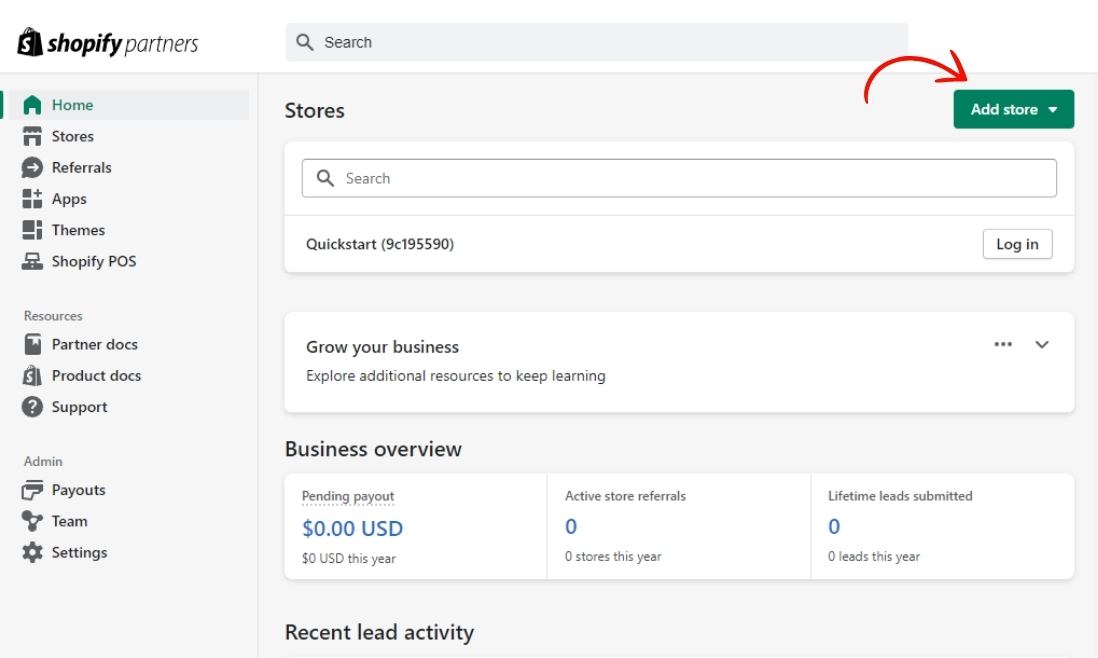The height and width of the screenshot is (658, 1098).
Task: Click the magnifier icon in Stores search
Action: pyautogui.click(x=325, y=178)
